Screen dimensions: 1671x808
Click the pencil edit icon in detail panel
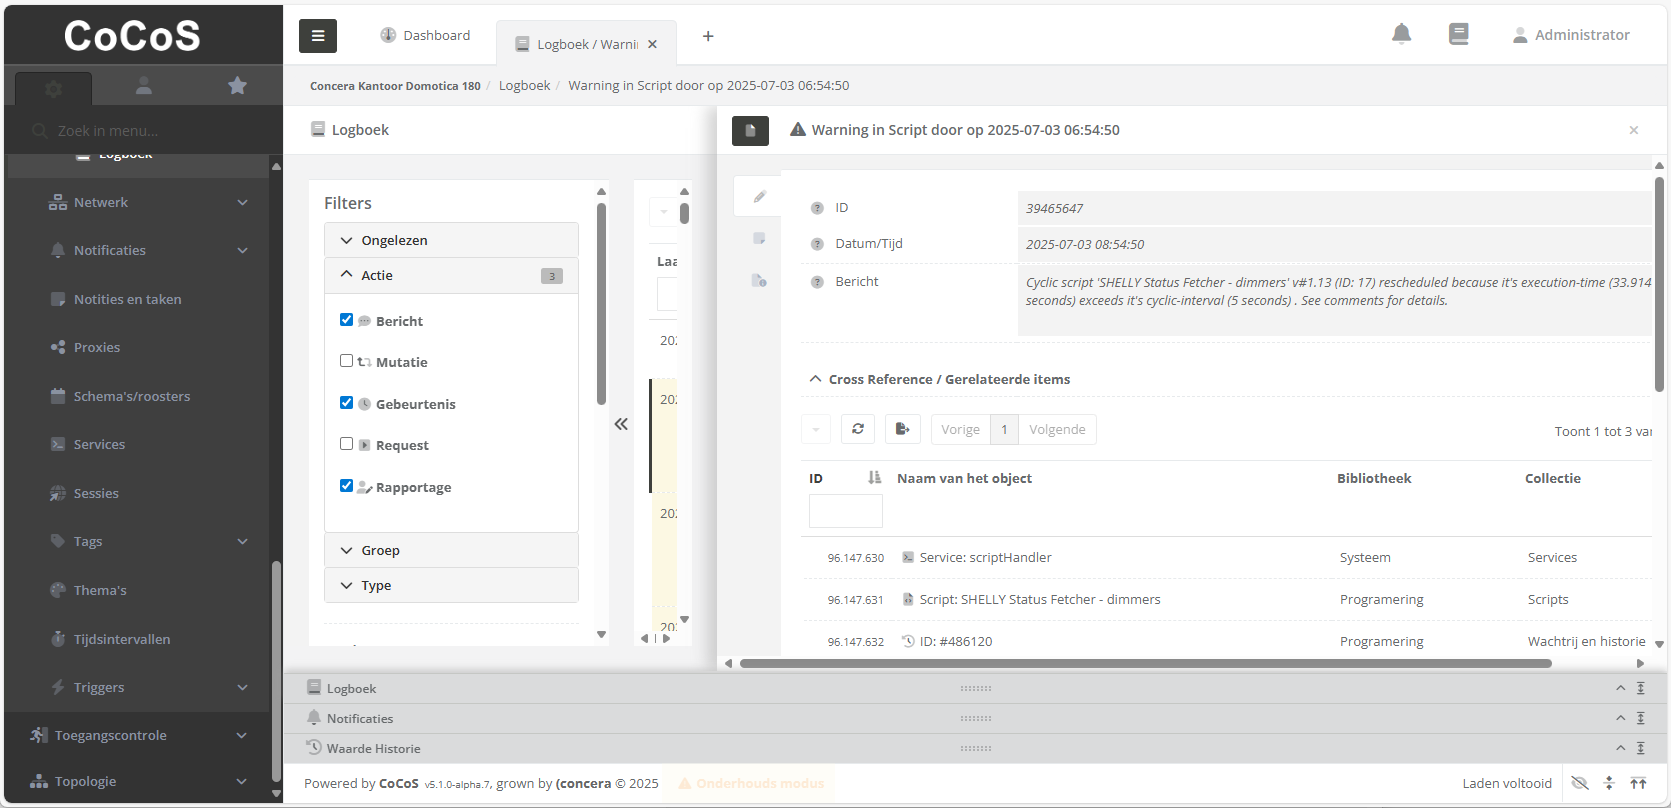759,197
